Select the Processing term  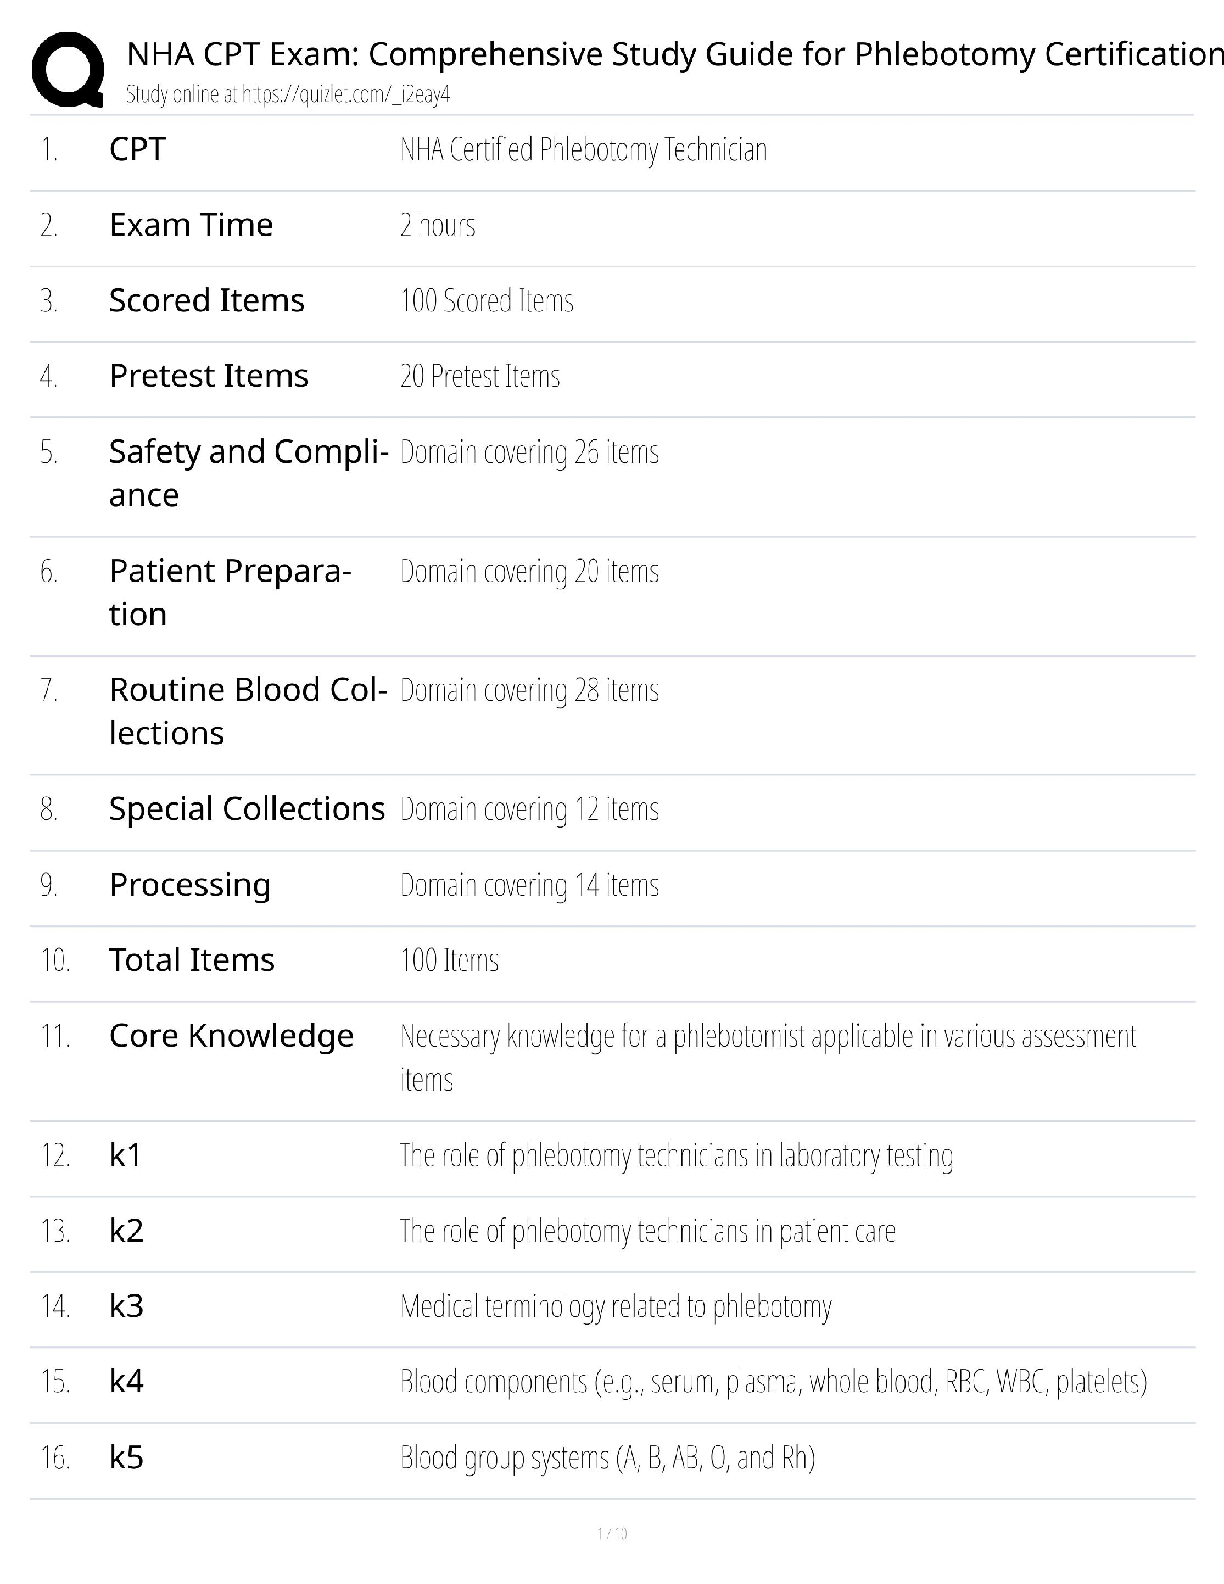click(x=190, y=885)
